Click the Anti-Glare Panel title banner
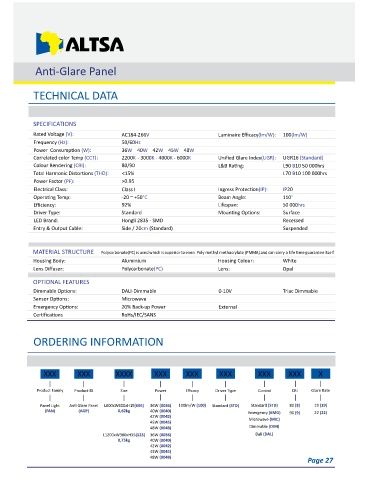This screenshot has width=370, height=480. [x=184, y=72]
